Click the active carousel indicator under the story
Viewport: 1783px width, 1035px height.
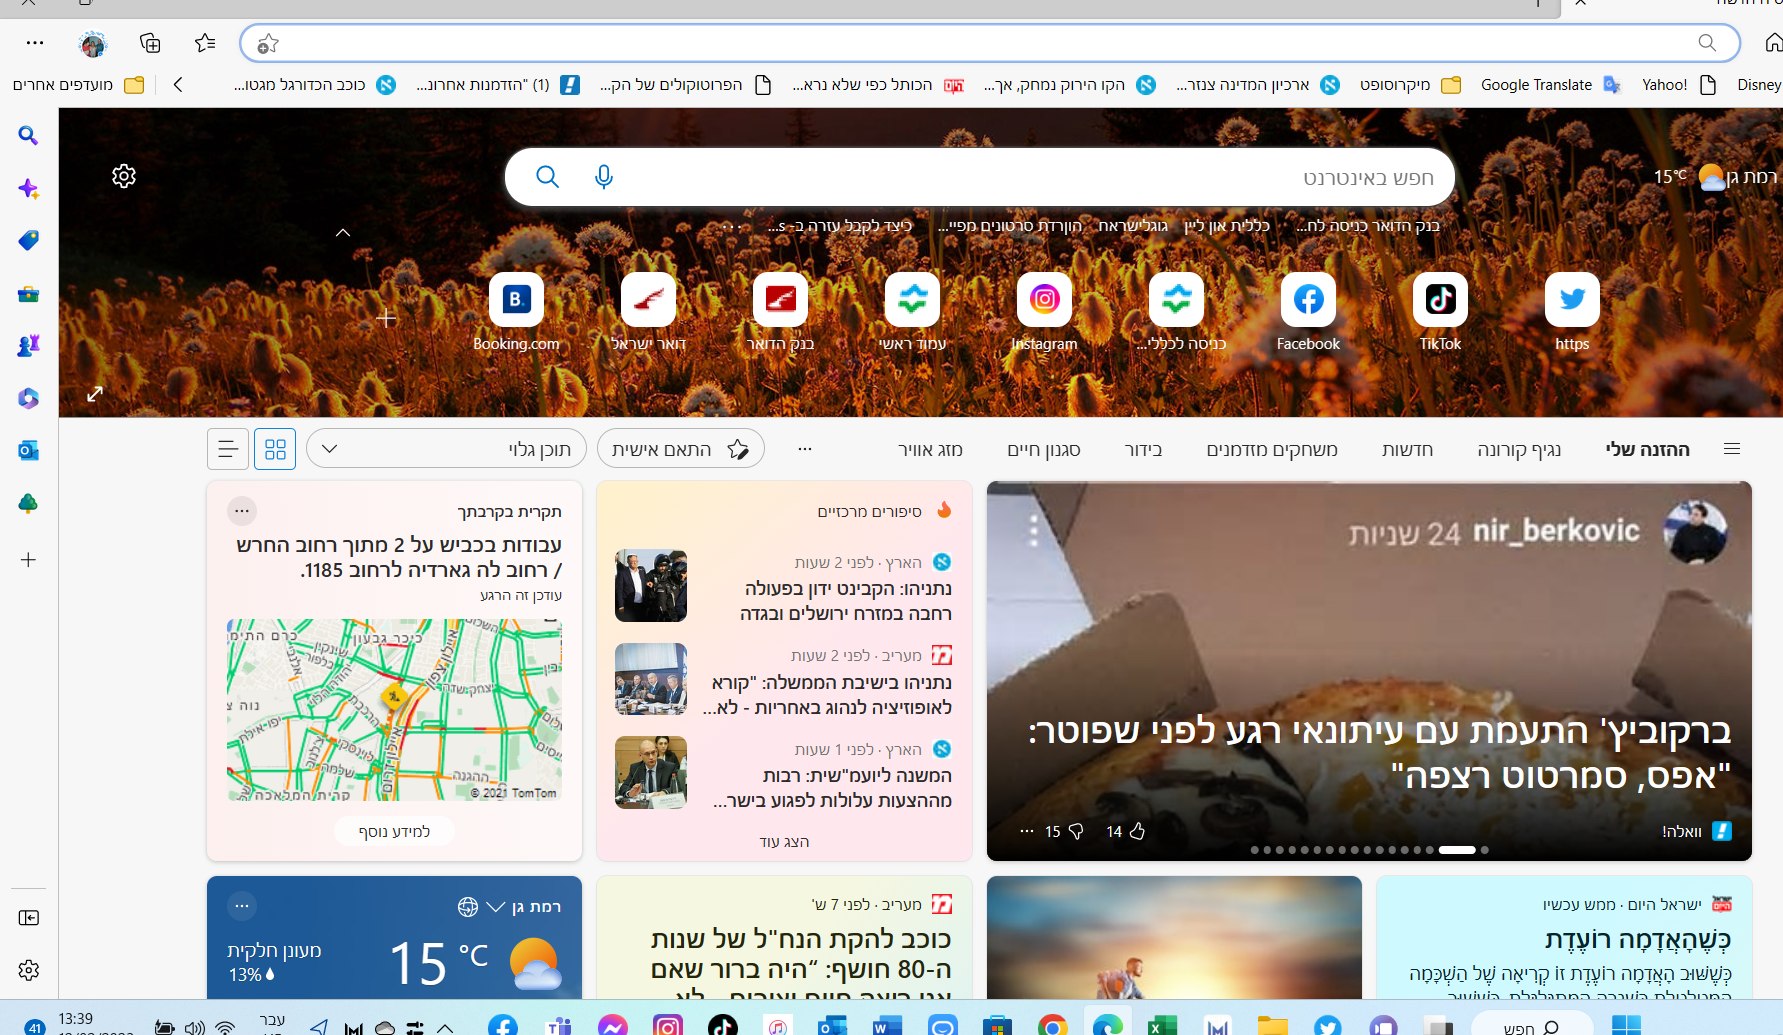pyautogui.click(x=1457, y=850)
